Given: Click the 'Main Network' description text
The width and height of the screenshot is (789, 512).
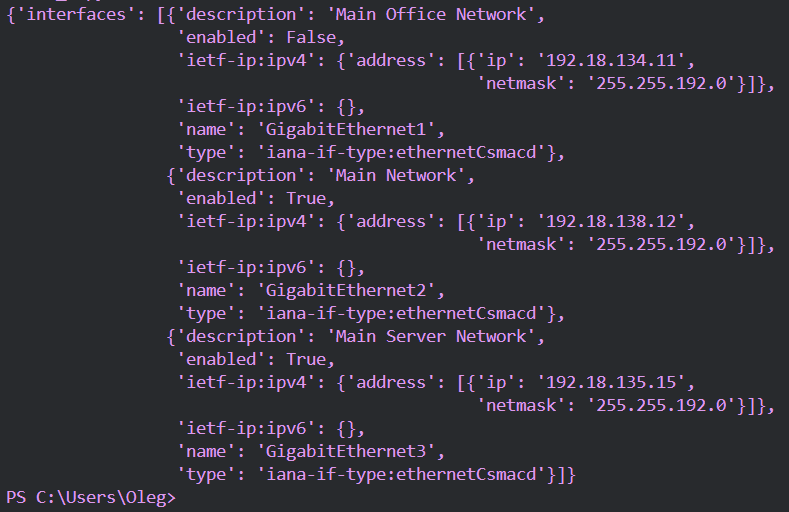Looking at the screenshot, I should 396,176.
